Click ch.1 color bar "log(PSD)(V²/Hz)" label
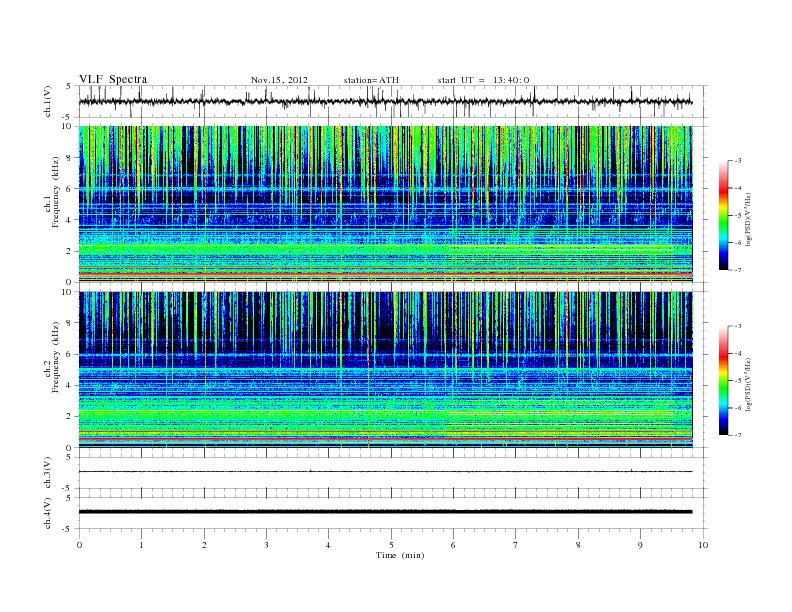This screenshot has height=612, width=792. pos(748,218)
